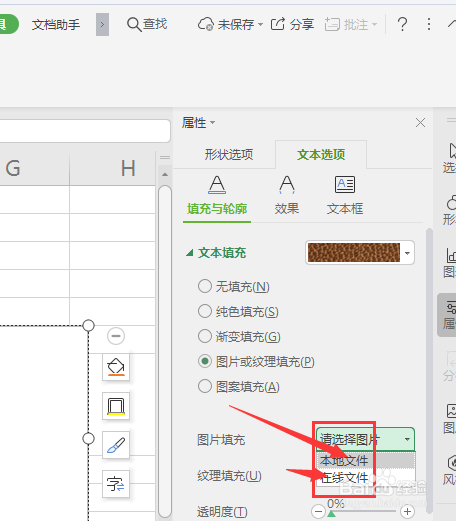Open the 文档助手 document assistant
This screenshot has width=456, height=521.
click(x=56, y=25)
